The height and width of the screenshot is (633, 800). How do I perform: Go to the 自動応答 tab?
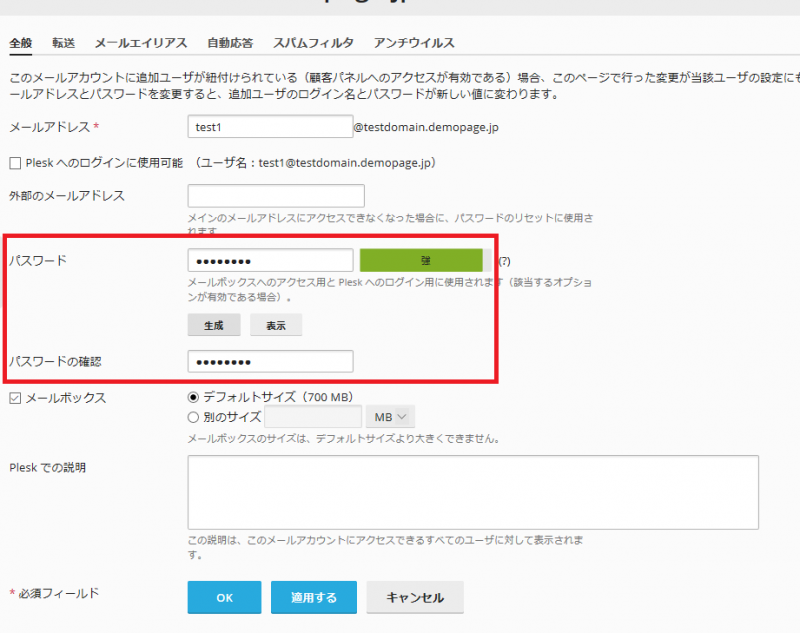coord(230,43)
